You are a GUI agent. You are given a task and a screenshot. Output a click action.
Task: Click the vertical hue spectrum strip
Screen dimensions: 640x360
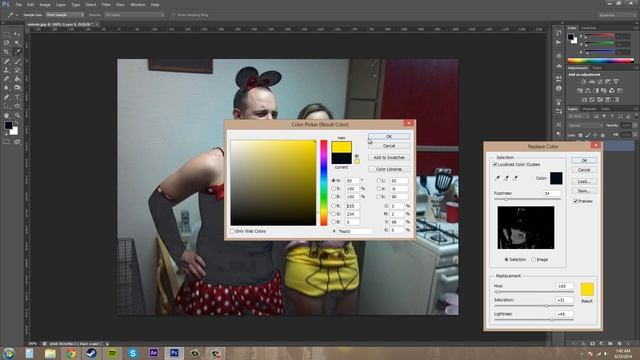[x=324, y=182]
